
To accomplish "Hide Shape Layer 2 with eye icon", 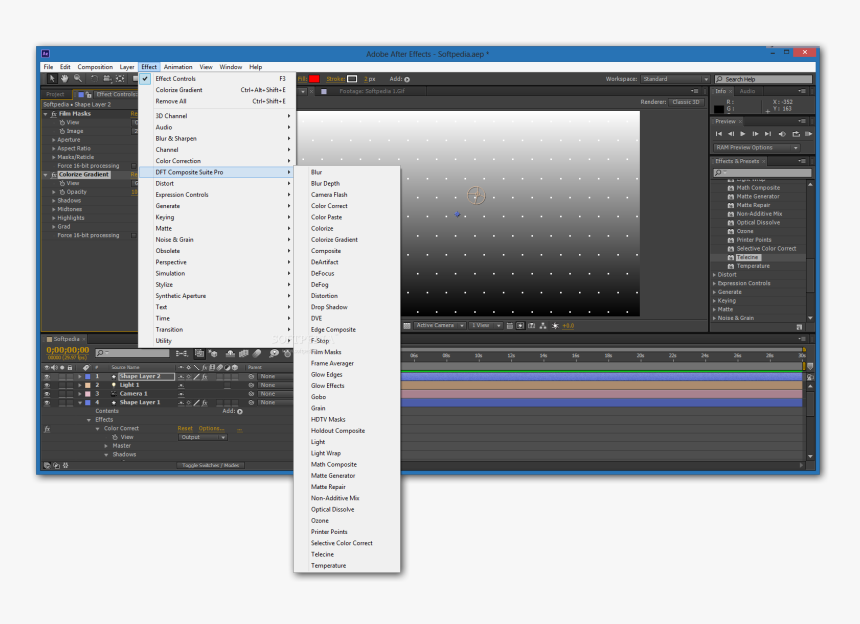I will click(x=47, y=377).
